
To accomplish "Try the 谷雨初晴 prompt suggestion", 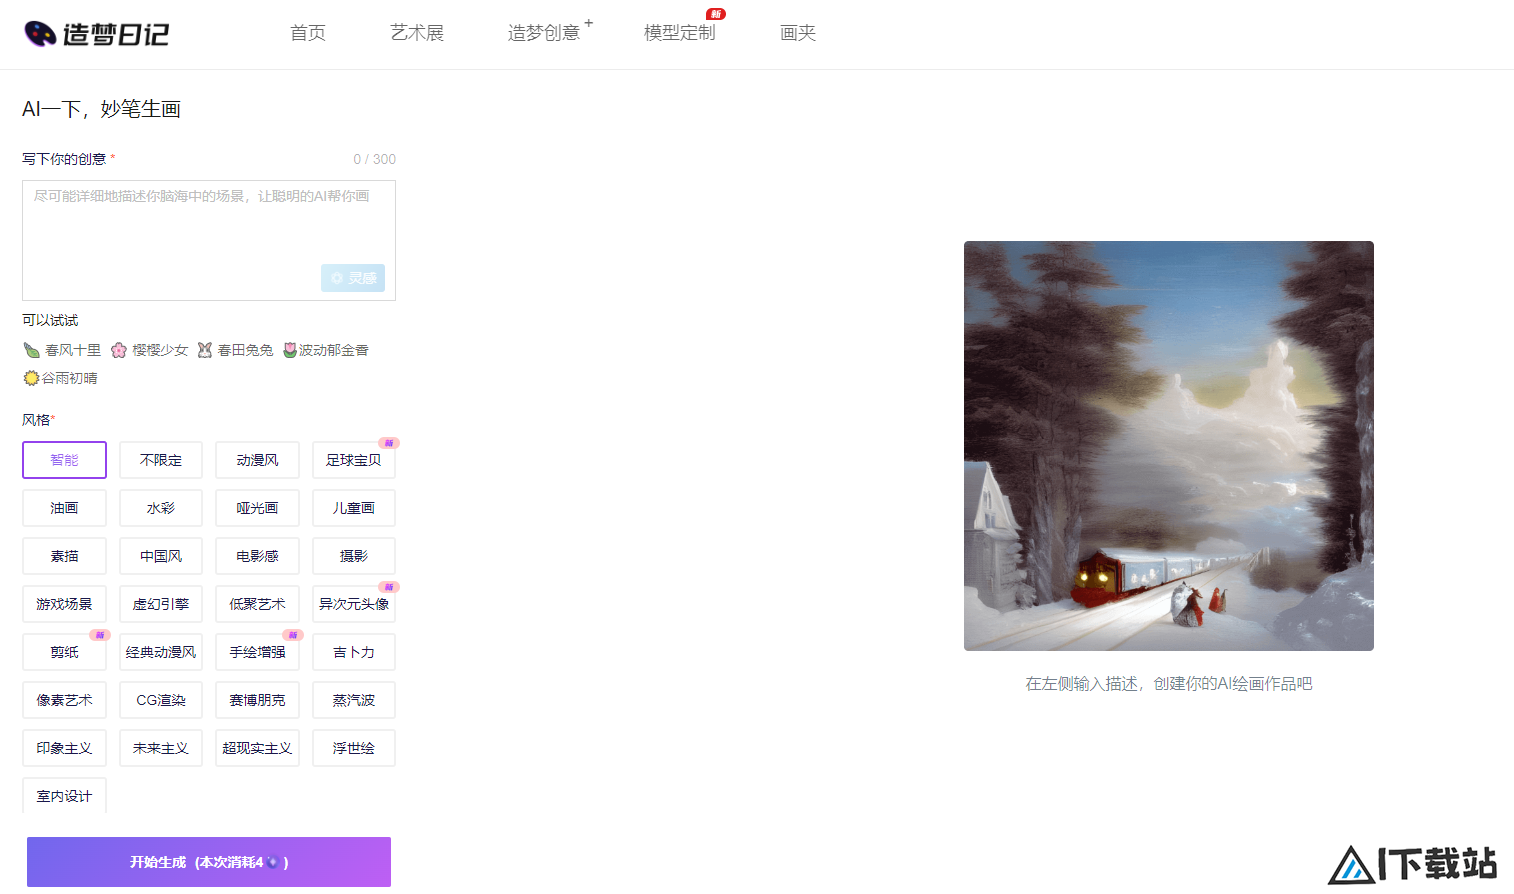I will tap(60, 378).
